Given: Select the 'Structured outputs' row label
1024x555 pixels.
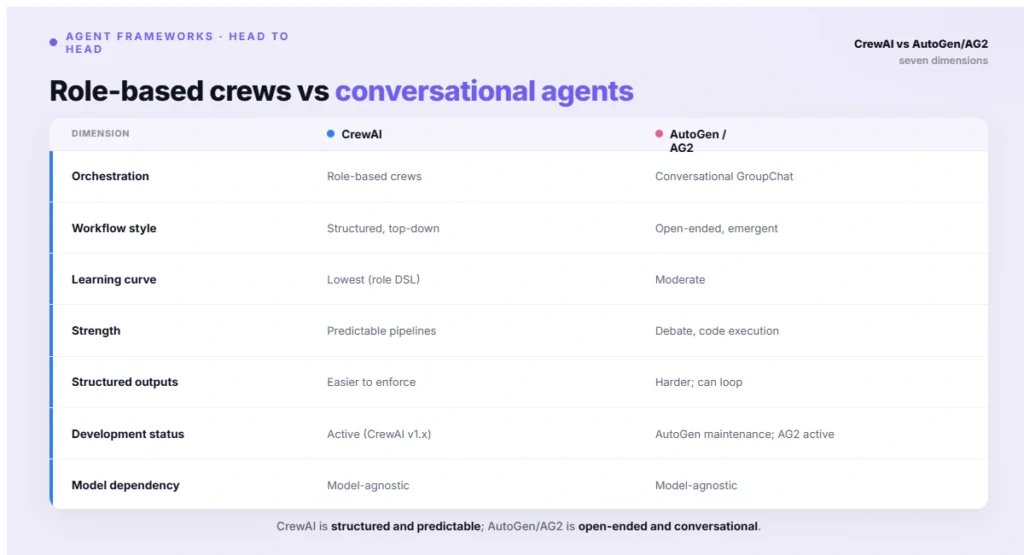Looking at the screenshot, I should (x=125, y=382).
